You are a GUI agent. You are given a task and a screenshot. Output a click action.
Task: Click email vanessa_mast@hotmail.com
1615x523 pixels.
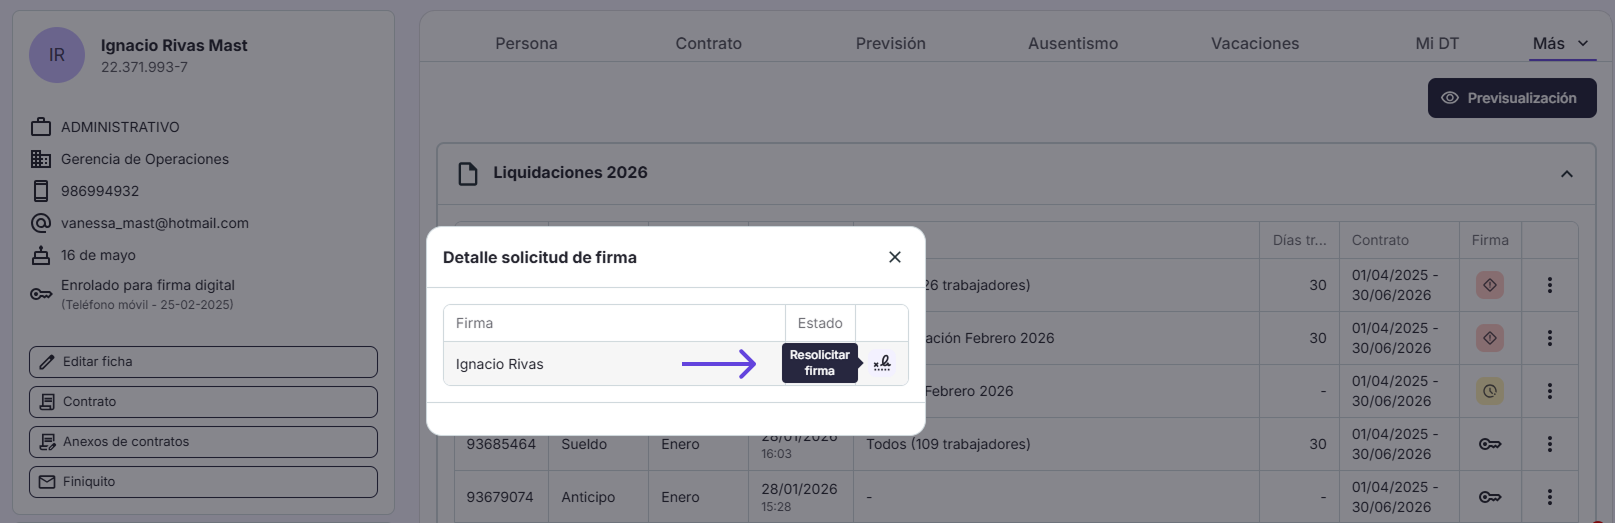(x=155, y=223)
